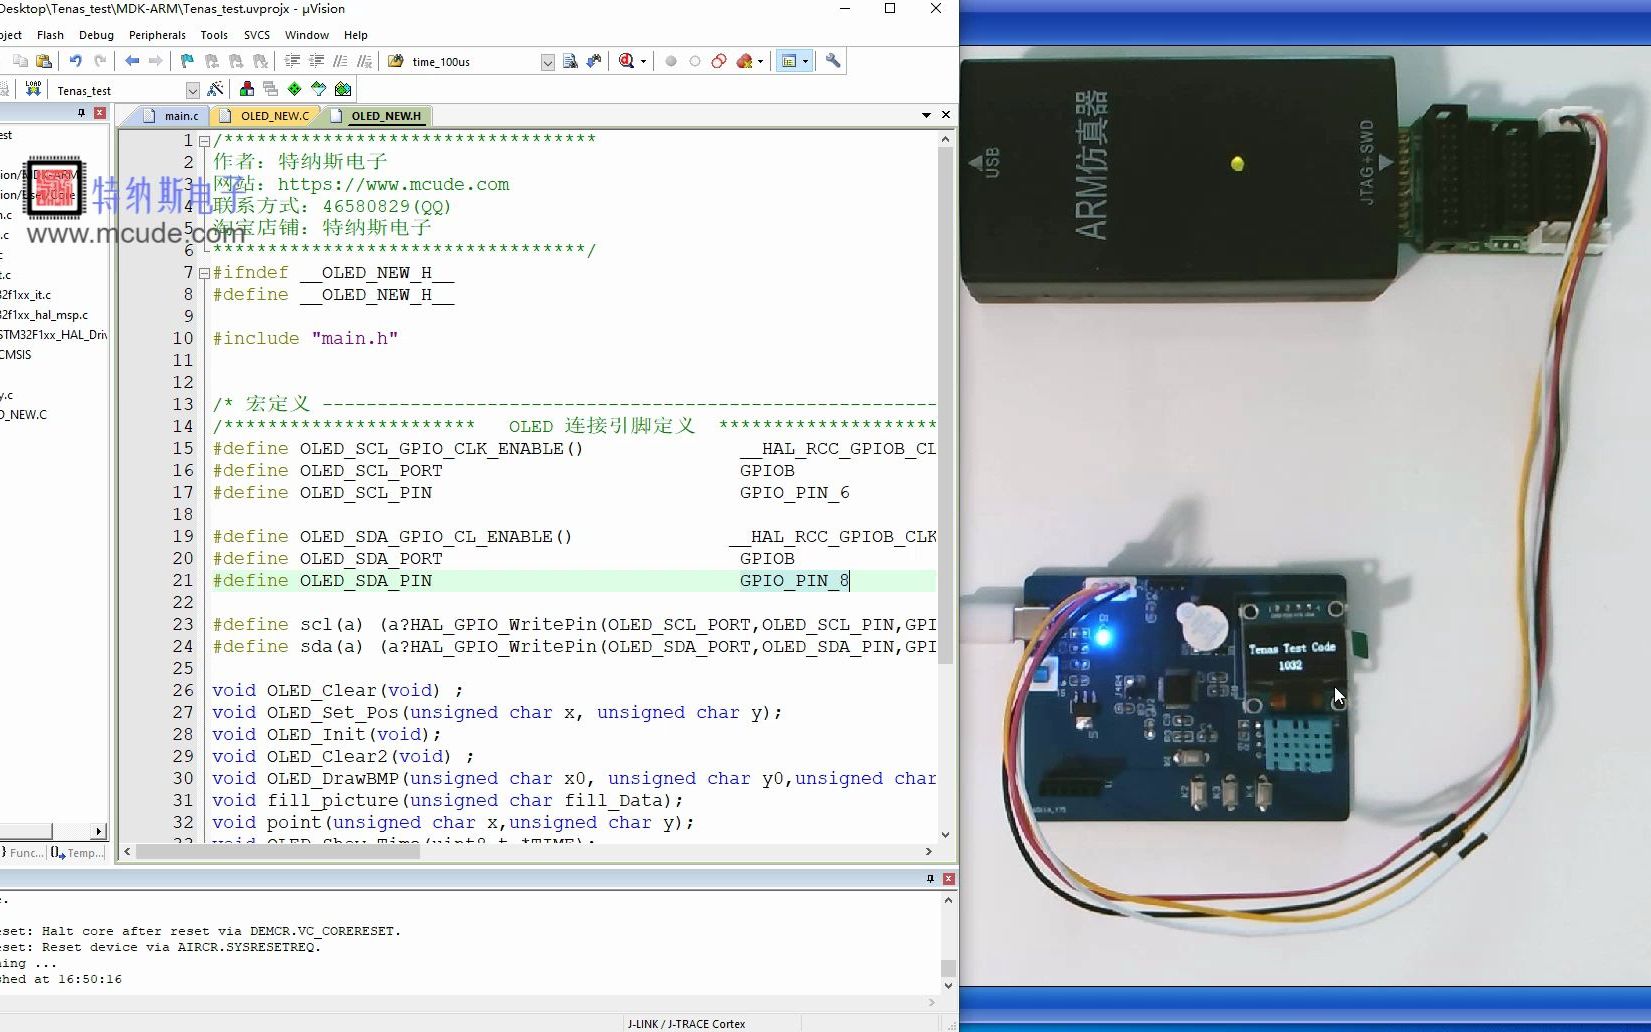
Task: Click the editor horizontal scrollbar
Action: point(528,852)
